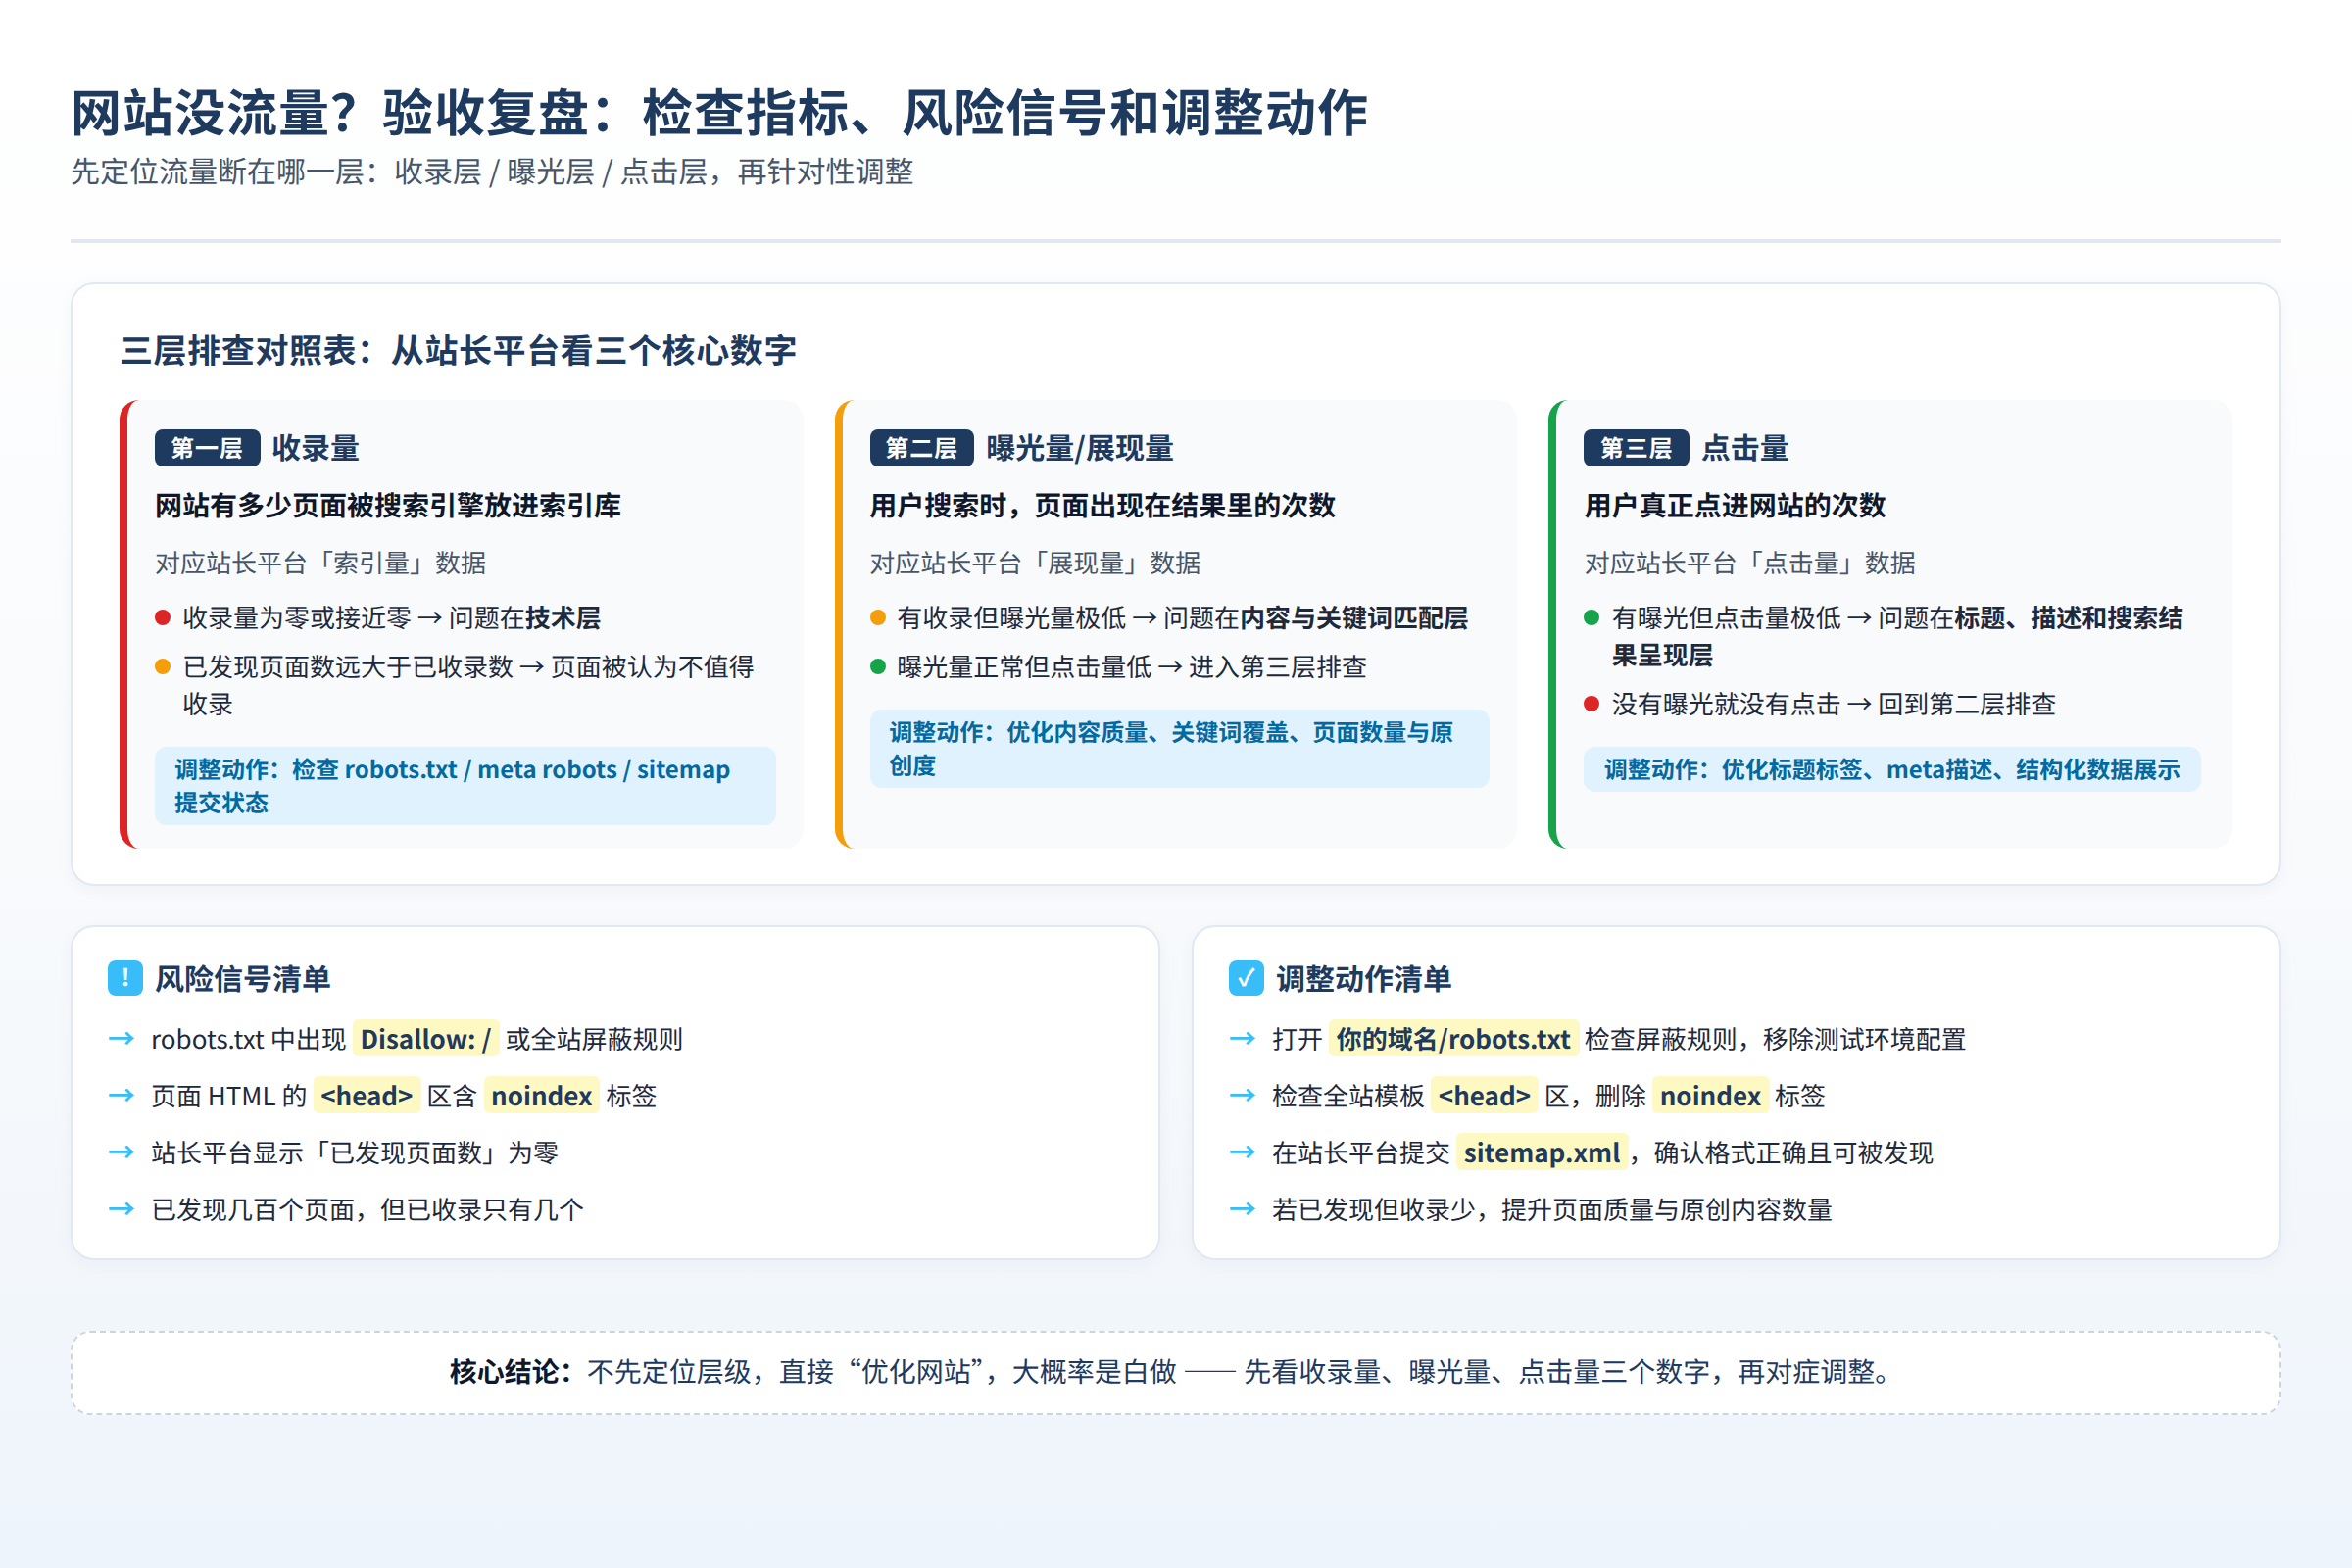Viewport: 2352px width, 1568px height.
Task: Click the arrow before 打开 你的域名/robots.txt
Action: pyautogui.click(x=1243, y=1038)
